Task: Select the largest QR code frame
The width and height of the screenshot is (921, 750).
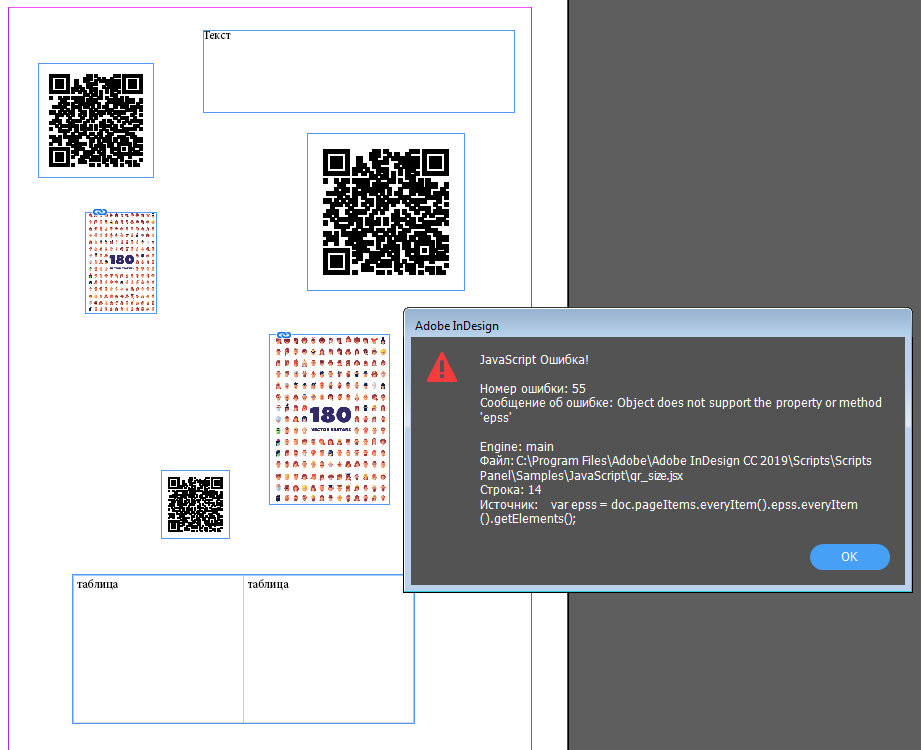Action: [386, 212]
